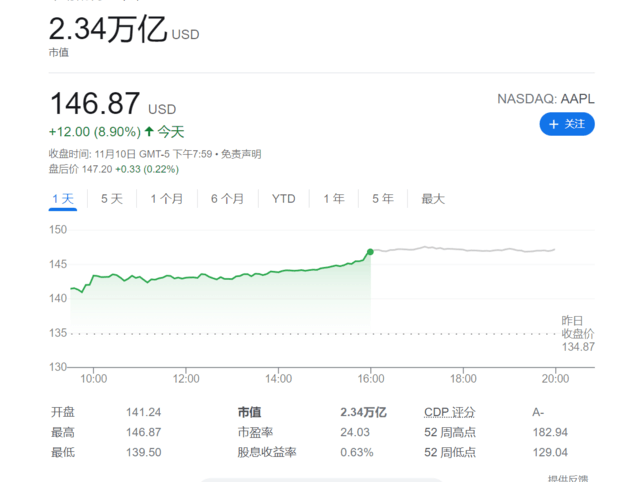Open the 免责声明 disclaimer link

click(241, 154)
